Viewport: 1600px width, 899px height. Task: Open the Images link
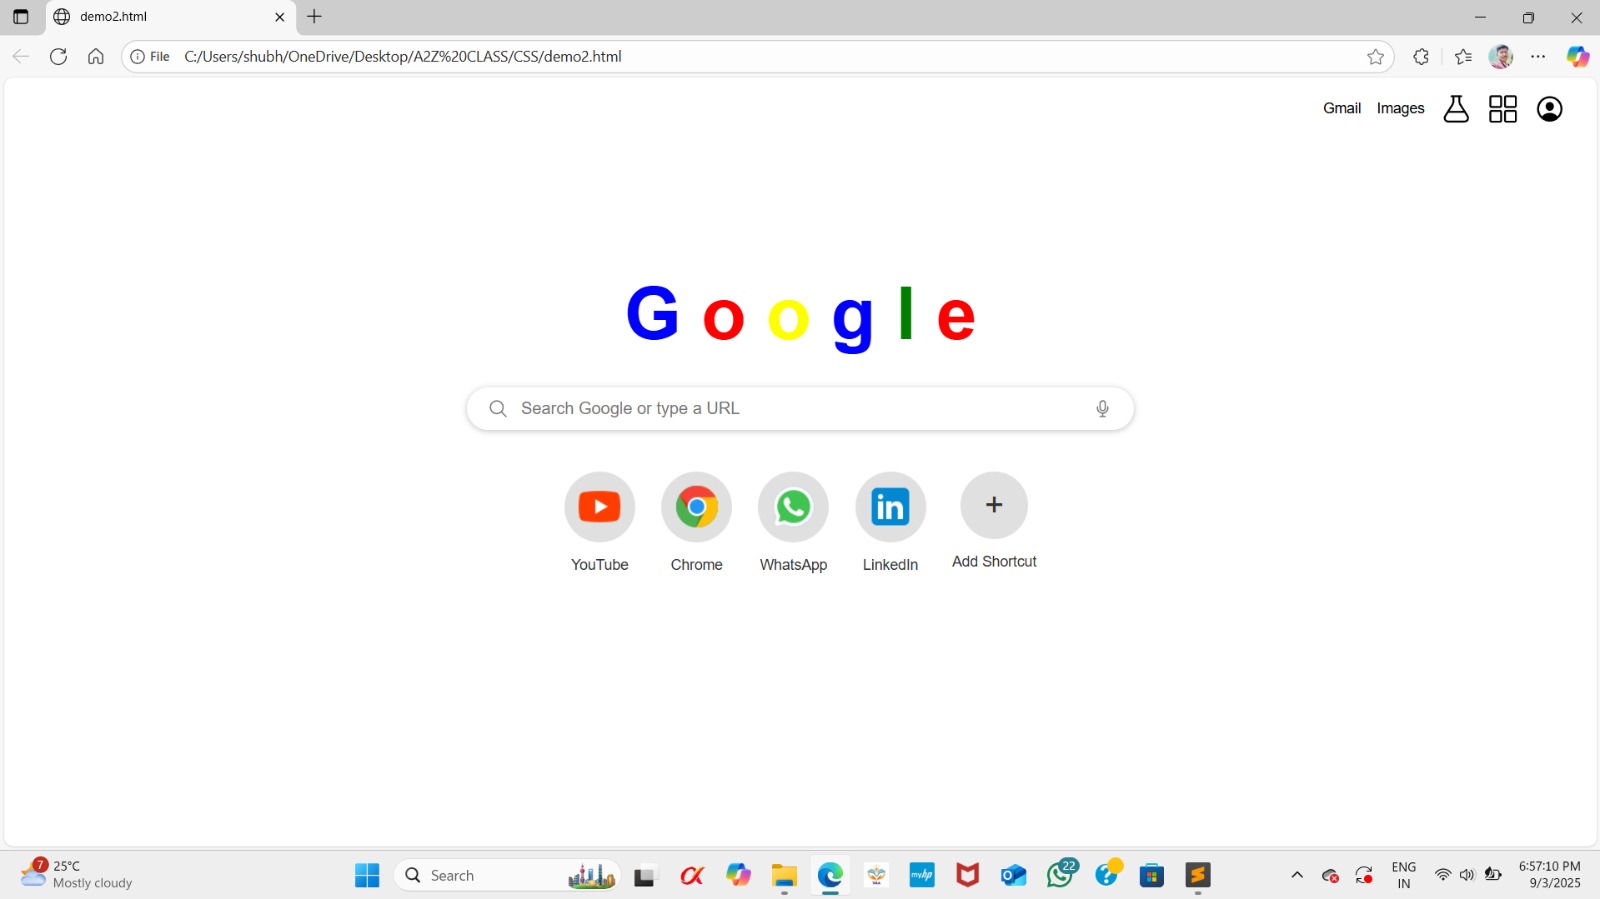coord(1400,109)
